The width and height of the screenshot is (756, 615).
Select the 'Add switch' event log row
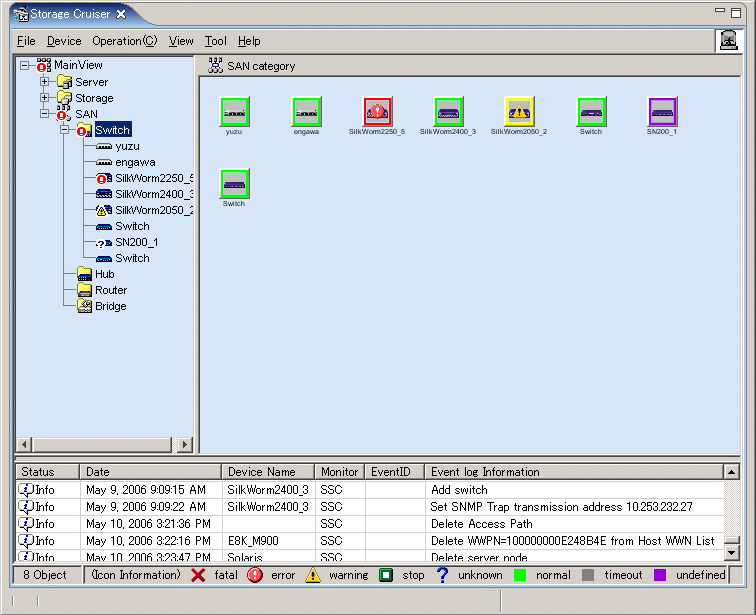click(370, 490)
